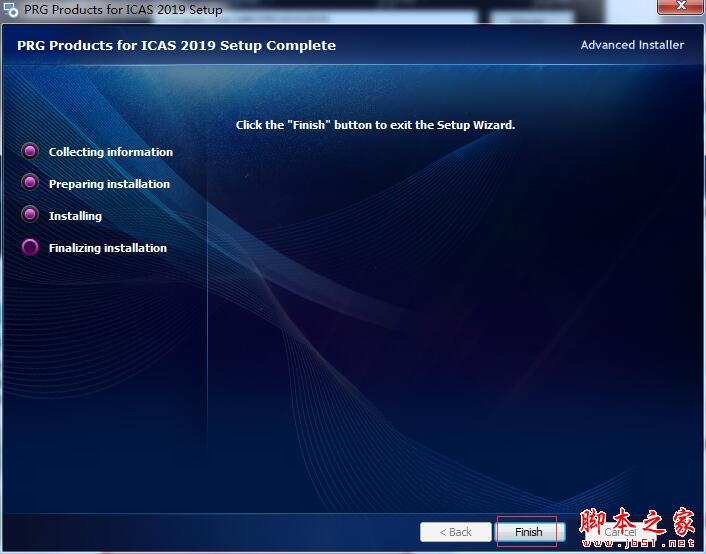Close the Setup window

click(681, 6)
